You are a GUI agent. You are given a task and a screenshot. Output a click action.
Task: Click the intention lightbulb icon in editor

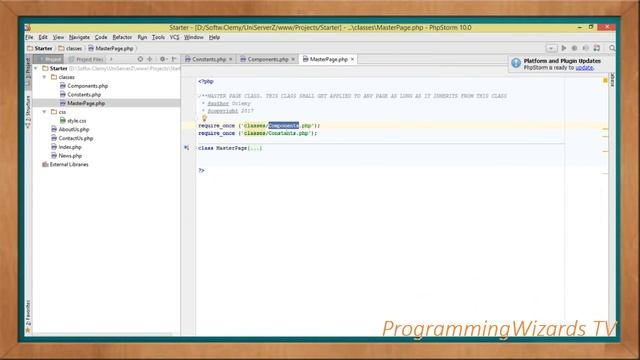204,118
